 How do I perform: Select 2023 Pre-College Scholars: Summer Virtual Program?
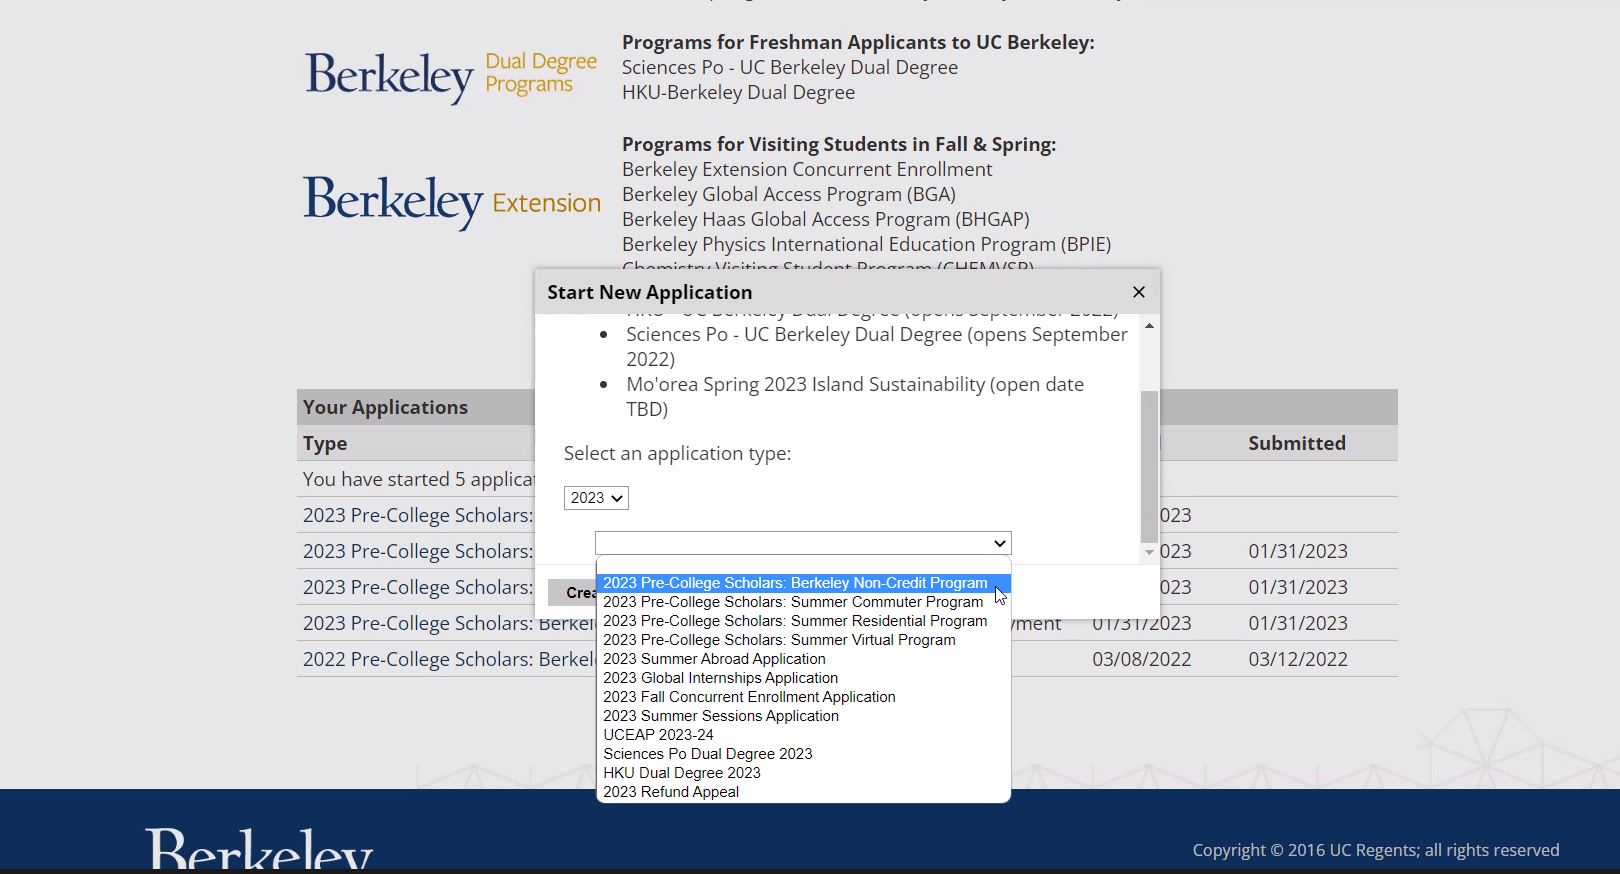(803, 640)
